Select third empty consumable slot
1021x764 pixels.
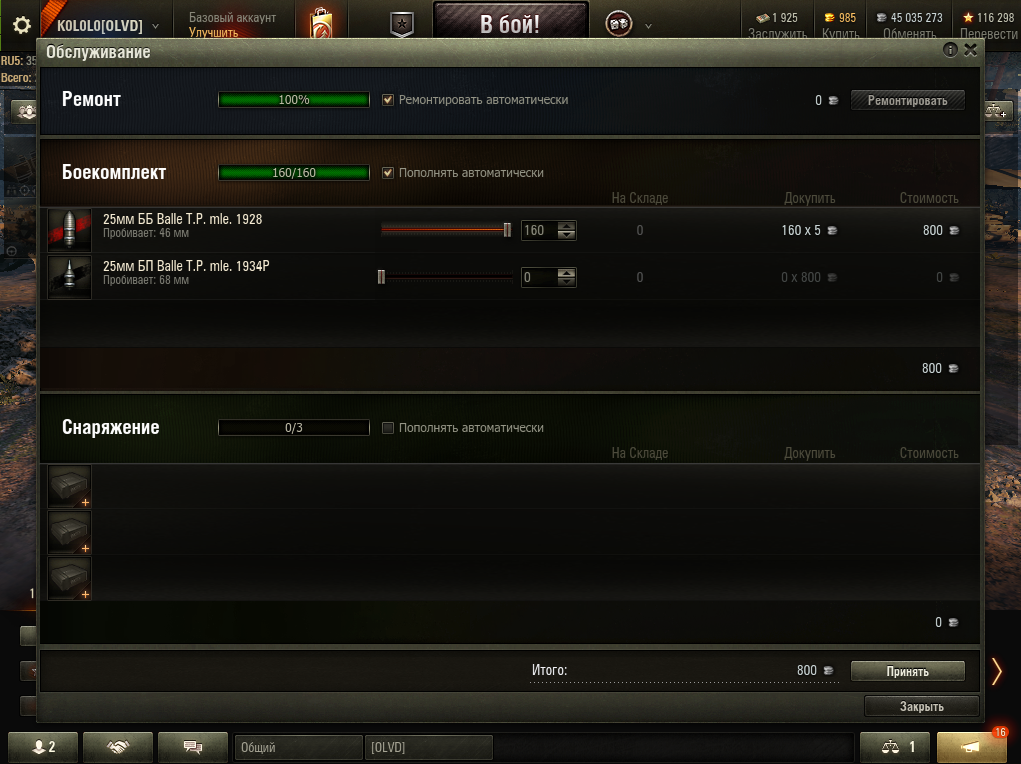(70, 578)
